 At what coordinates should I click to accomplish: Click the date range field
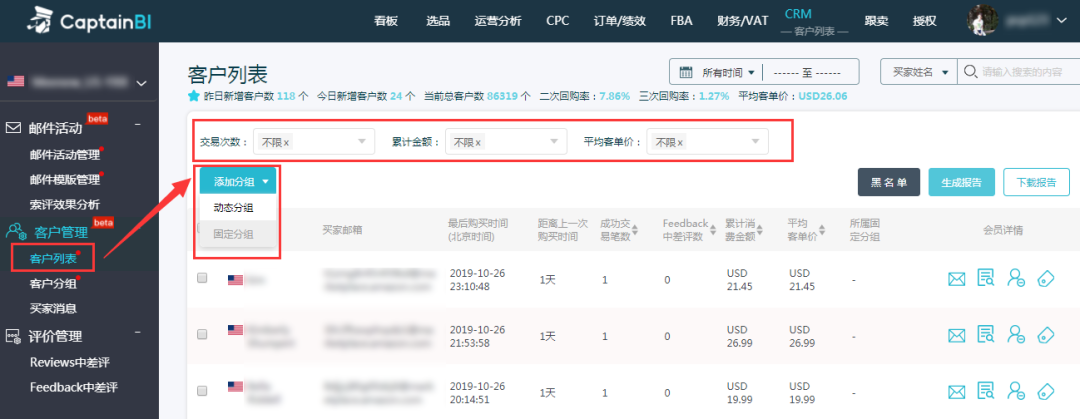807,72
